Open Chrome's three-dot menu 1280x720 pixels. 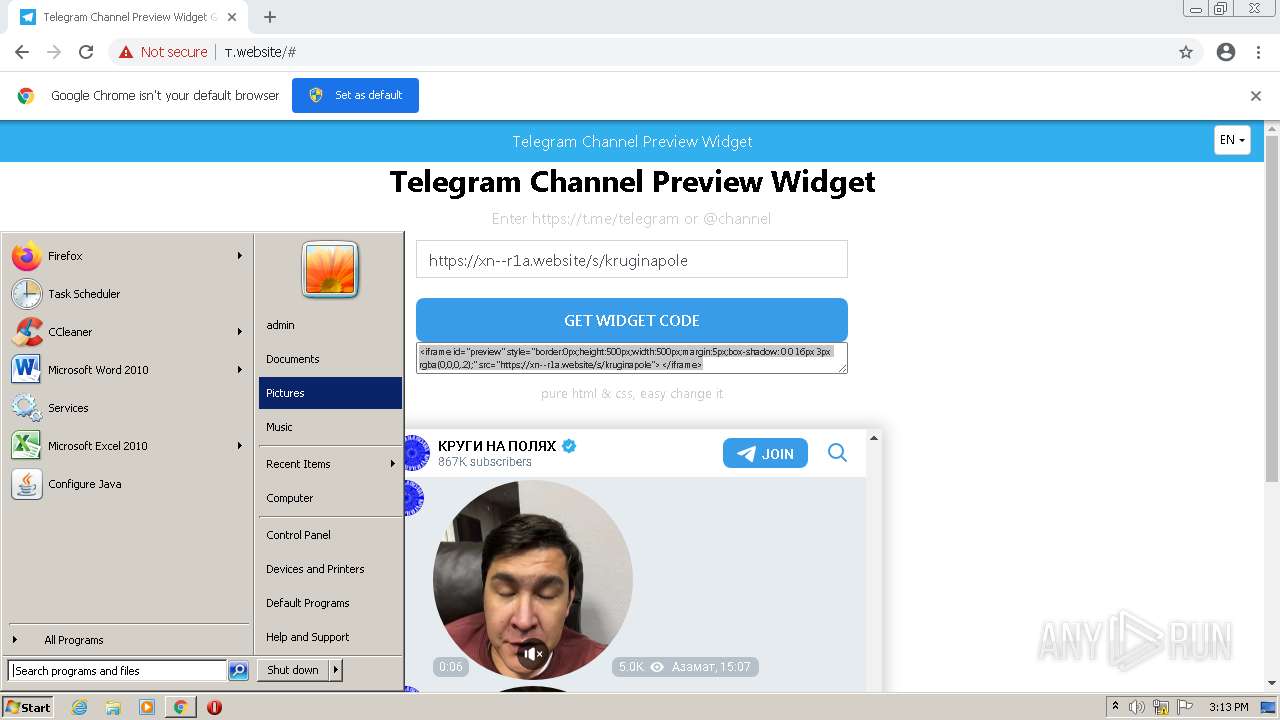tap(1258, 52)
